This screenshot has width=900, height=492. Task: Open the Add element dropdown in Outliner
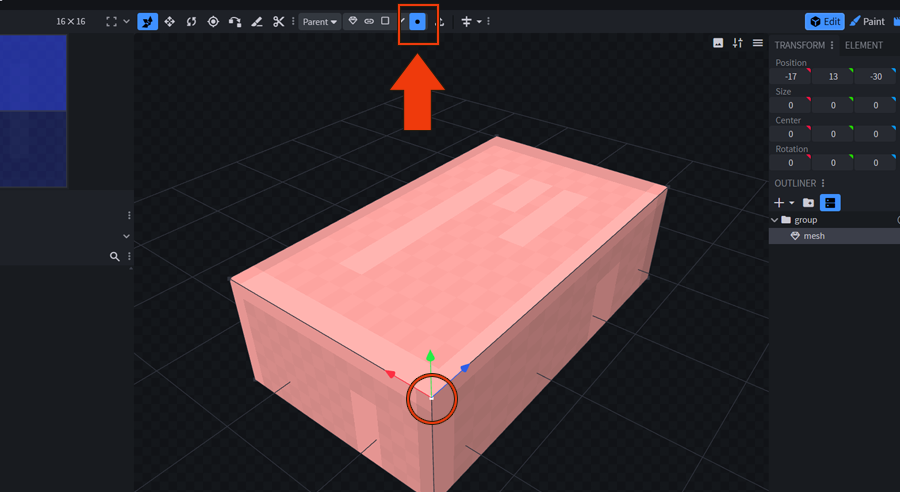[x=784, y=203]
